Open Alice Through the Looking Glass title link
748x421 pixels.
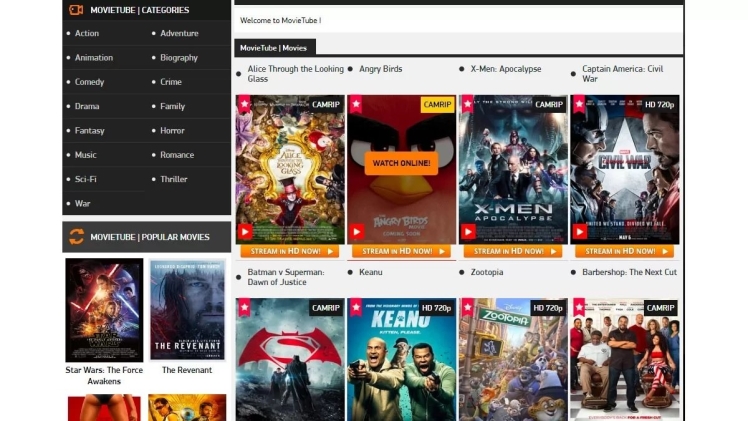click(295, 74)
